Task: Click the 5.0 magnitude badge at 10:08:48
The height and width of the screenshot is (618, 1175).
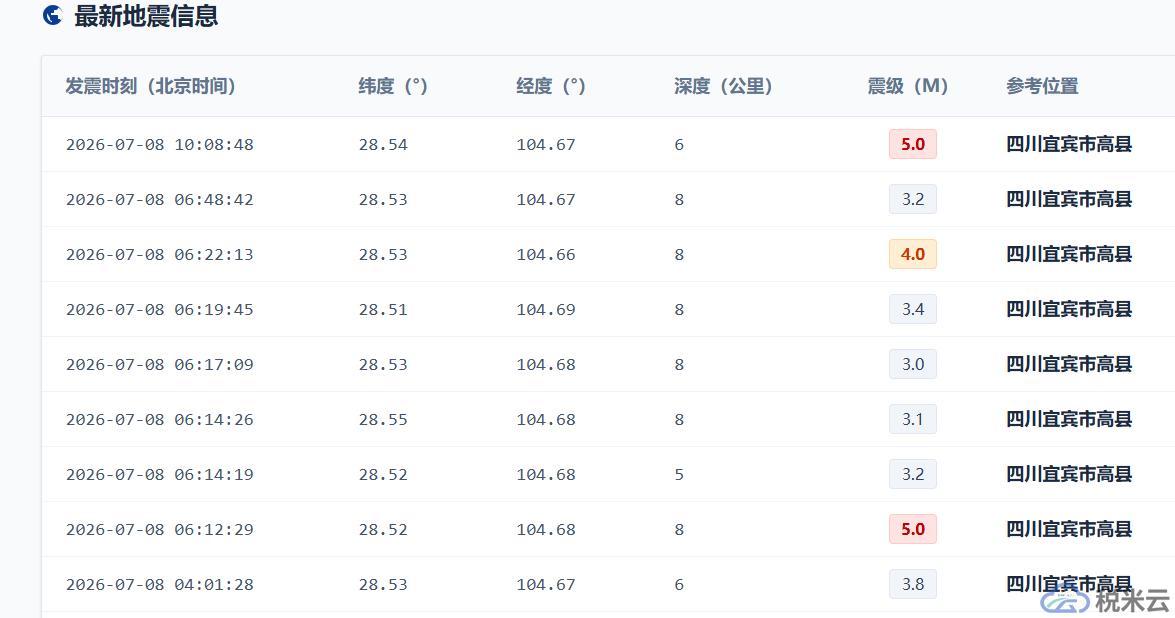Action: point(913,144)
